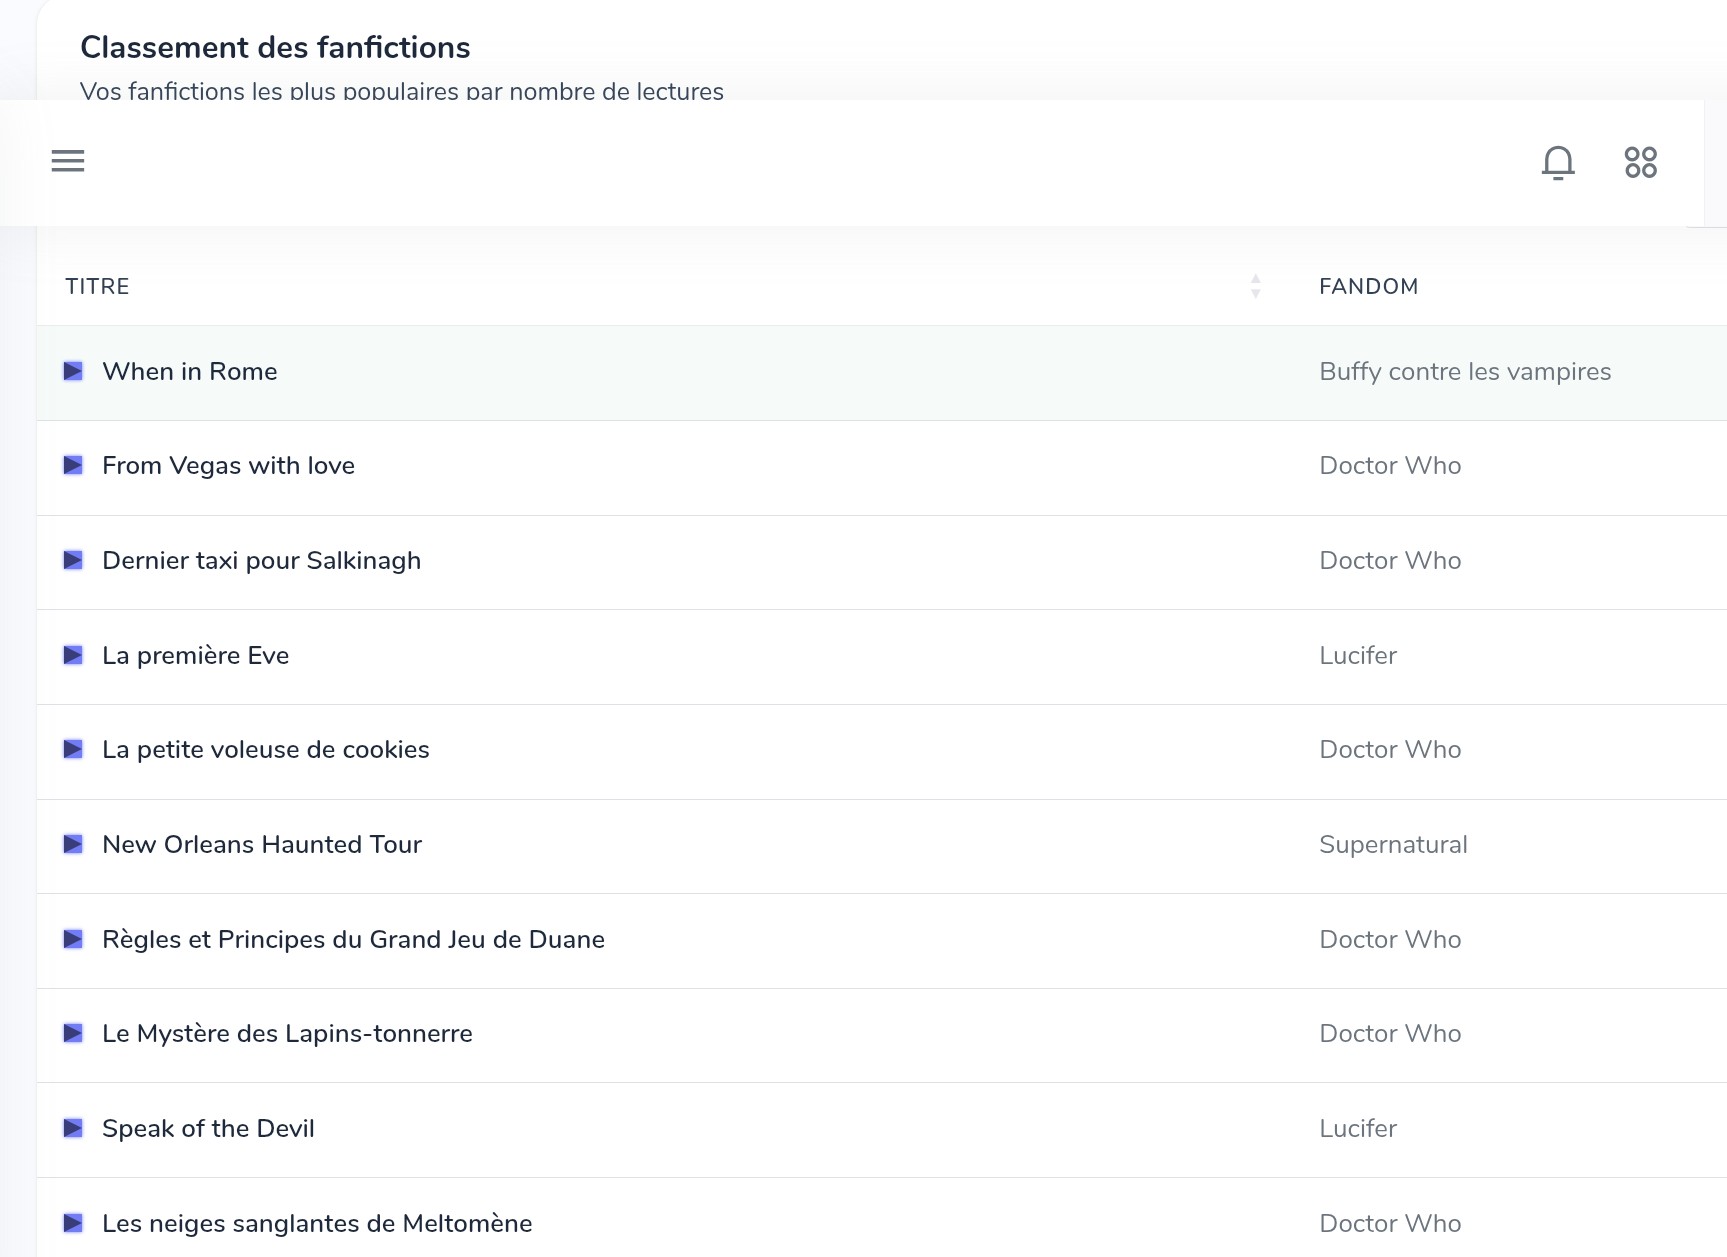Open the Speak of the Devil title

click(x=208, y=1128)
